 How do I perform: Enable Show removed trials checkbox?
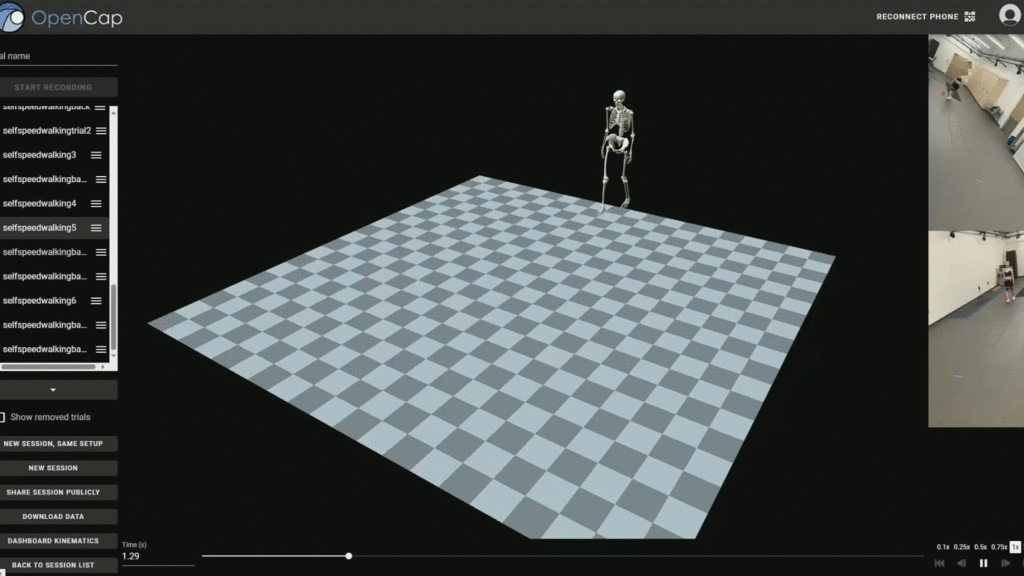coord(3,417)
